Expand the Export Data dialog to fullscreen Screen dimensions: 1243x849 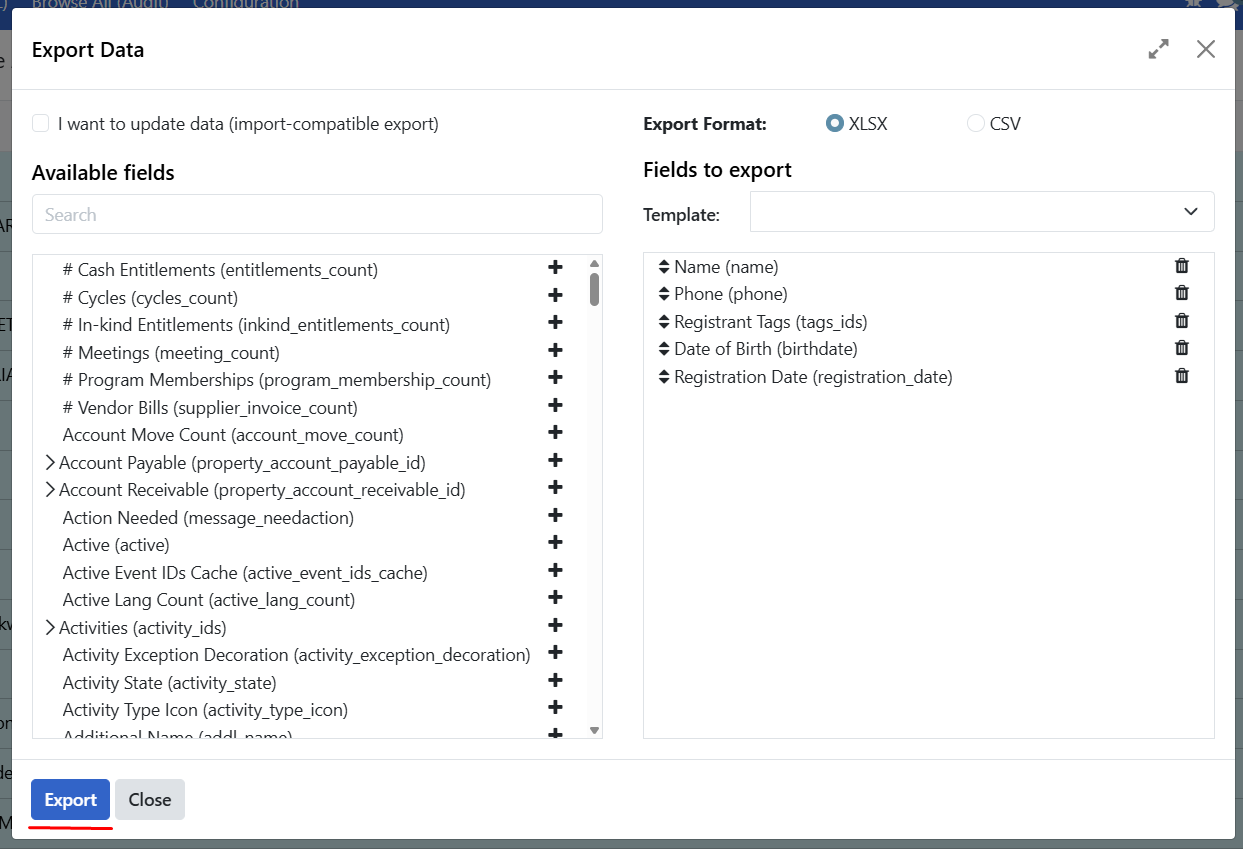click(1158, 48)
